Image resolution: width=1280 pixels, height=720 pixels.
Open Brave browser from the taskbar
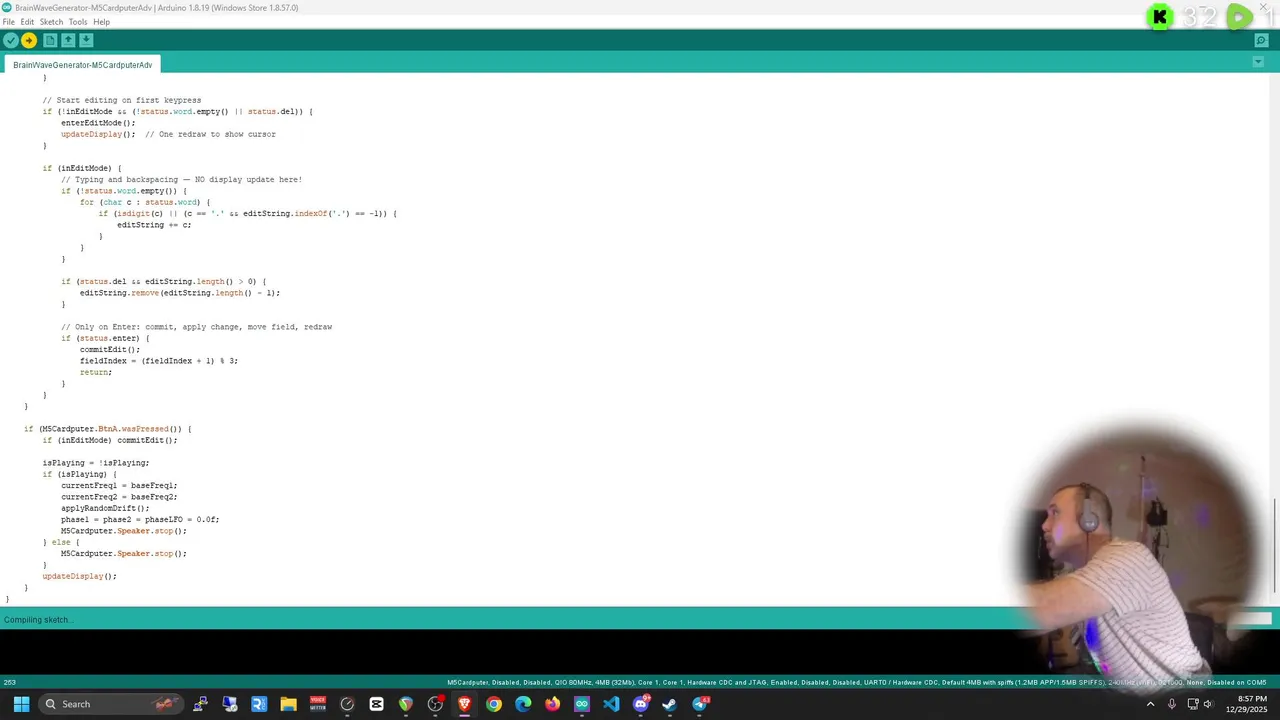pos(464,704)
